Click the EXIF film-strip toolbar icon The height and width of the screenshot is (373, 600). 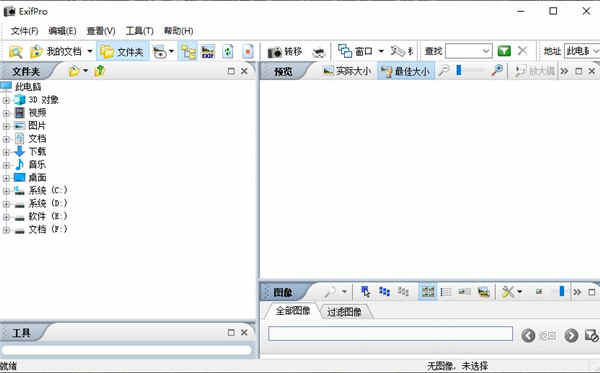[208, 52]
